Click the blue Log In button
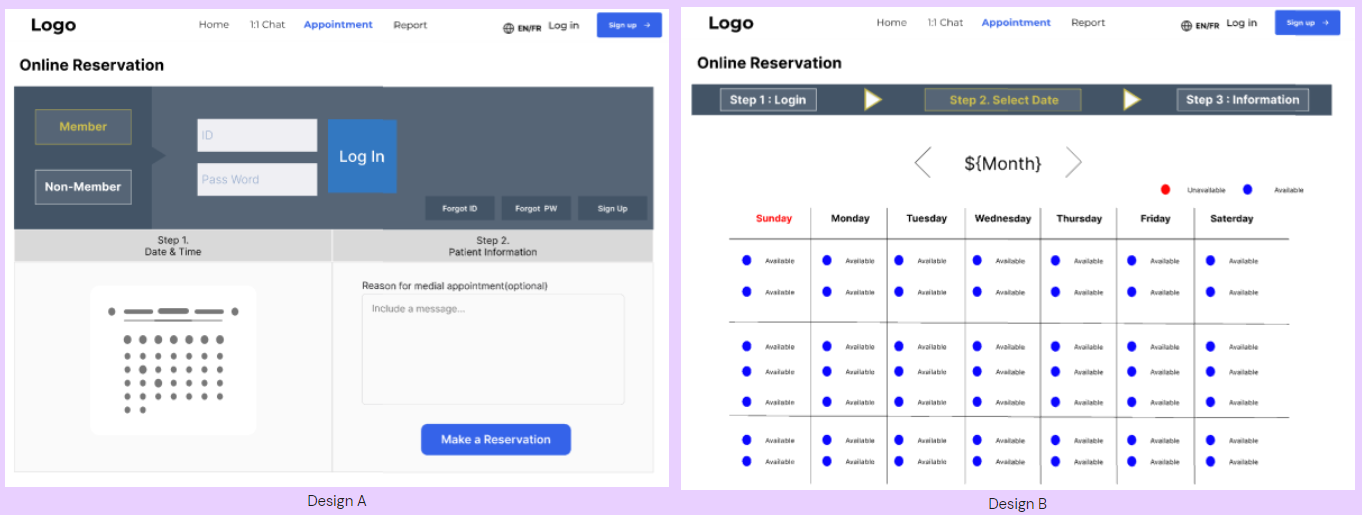Screen dimensions: 1362x515 [x=362, y=156]
